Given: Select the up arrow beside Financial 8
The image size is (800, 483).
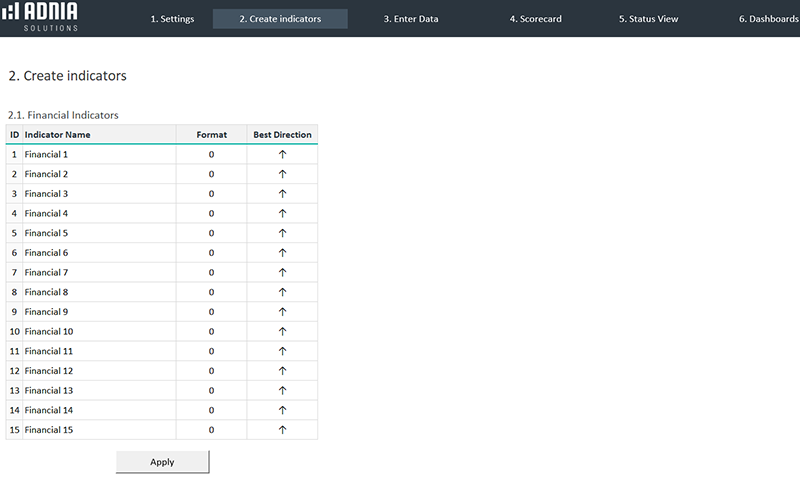Looking at the screenshot, I should click(x=282, y=292).
